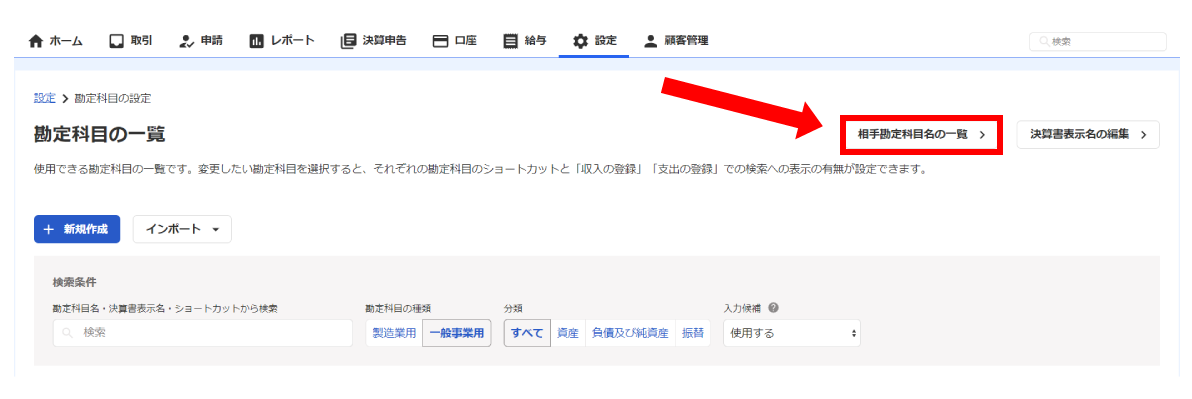The height and width of the screenshot is (399, 1192).
Task: Open 相手勘定科目名の一覧 page
Action: coord(921,135)
